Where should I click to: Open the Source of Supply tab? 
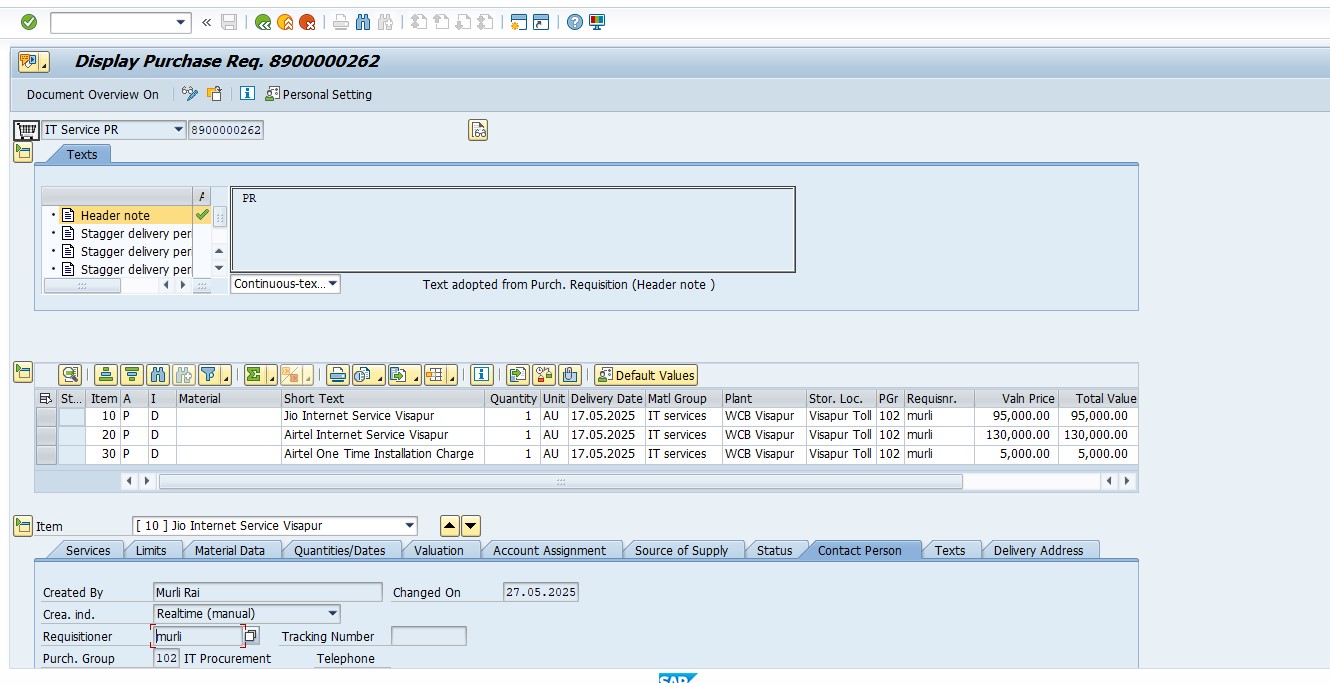point(681,550)
